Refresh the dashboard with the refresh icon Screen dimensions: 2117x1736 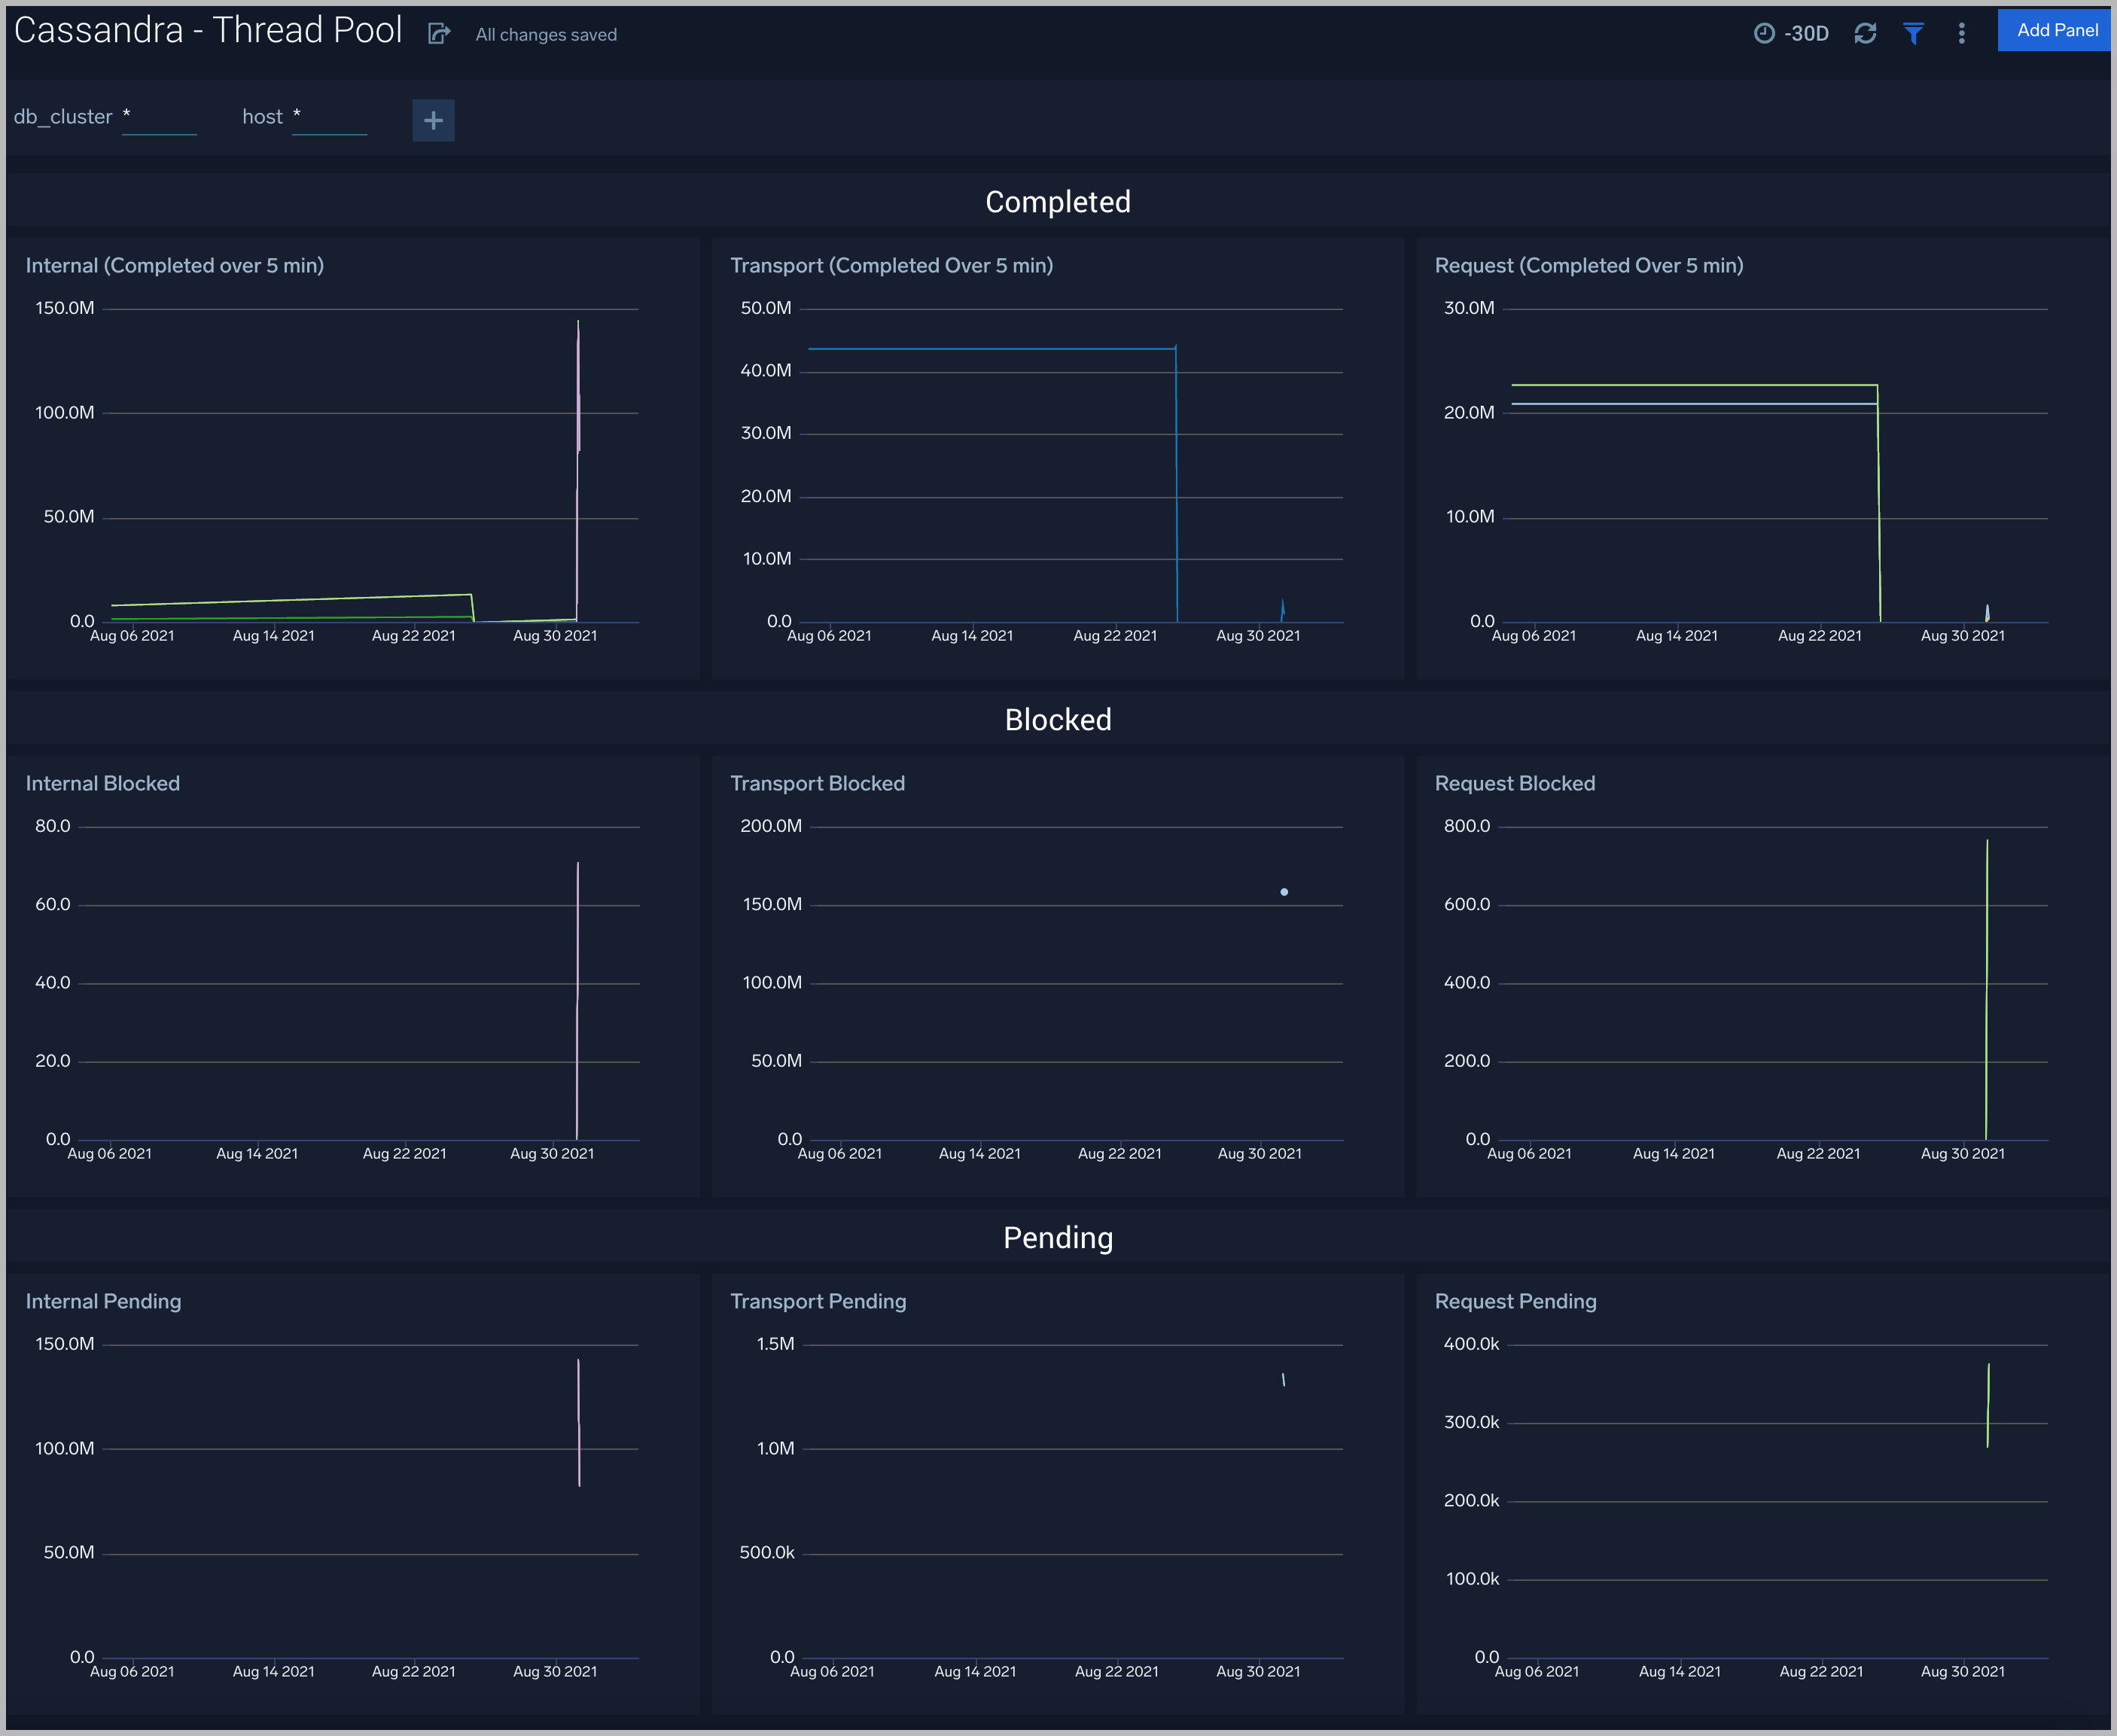[1865, 33]
